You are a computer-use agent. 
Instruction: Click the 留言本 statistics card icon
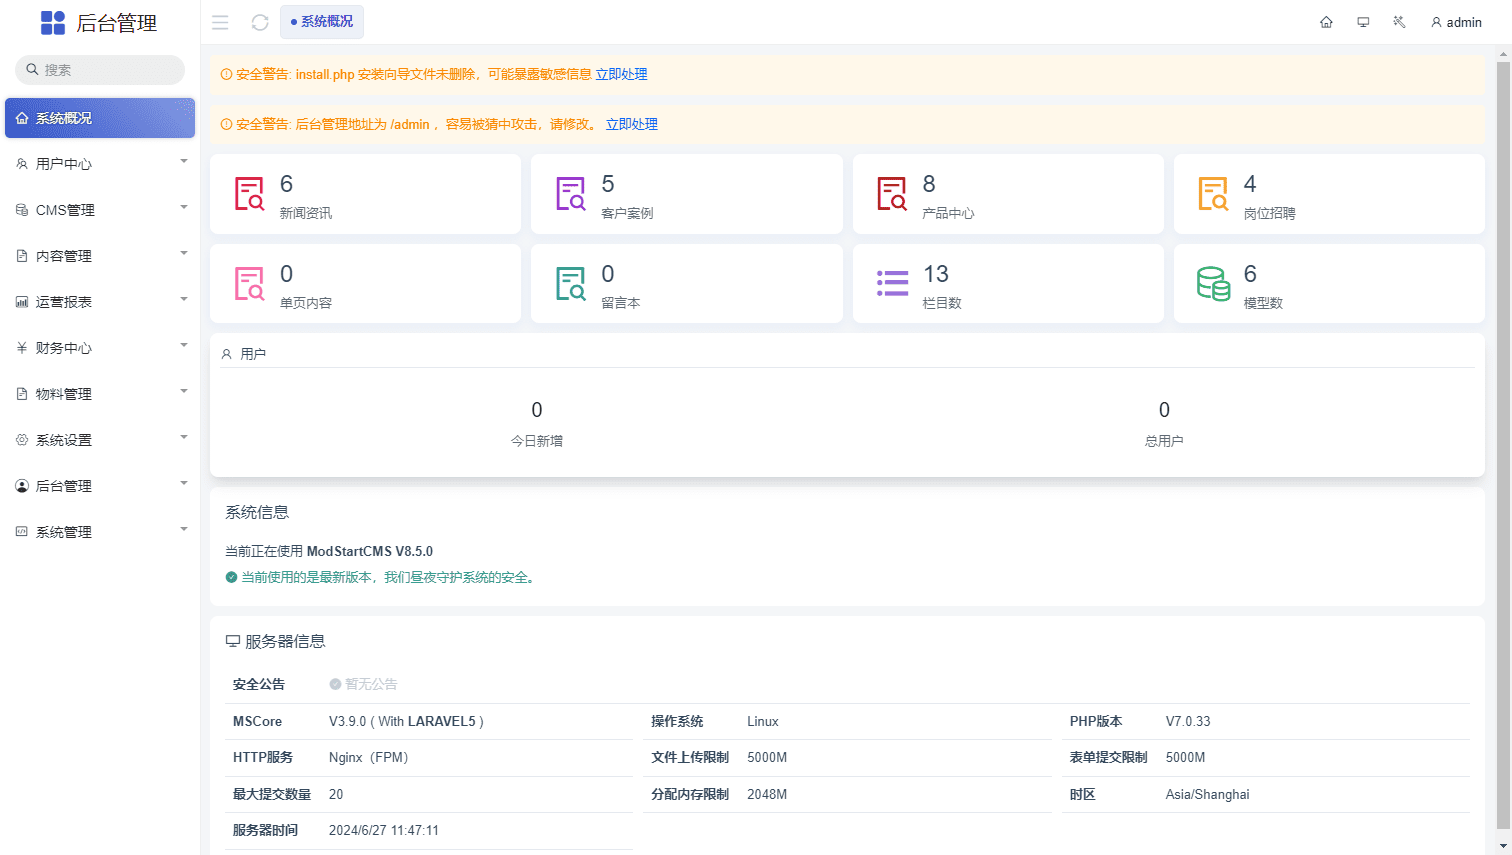[x=571, y=283]
